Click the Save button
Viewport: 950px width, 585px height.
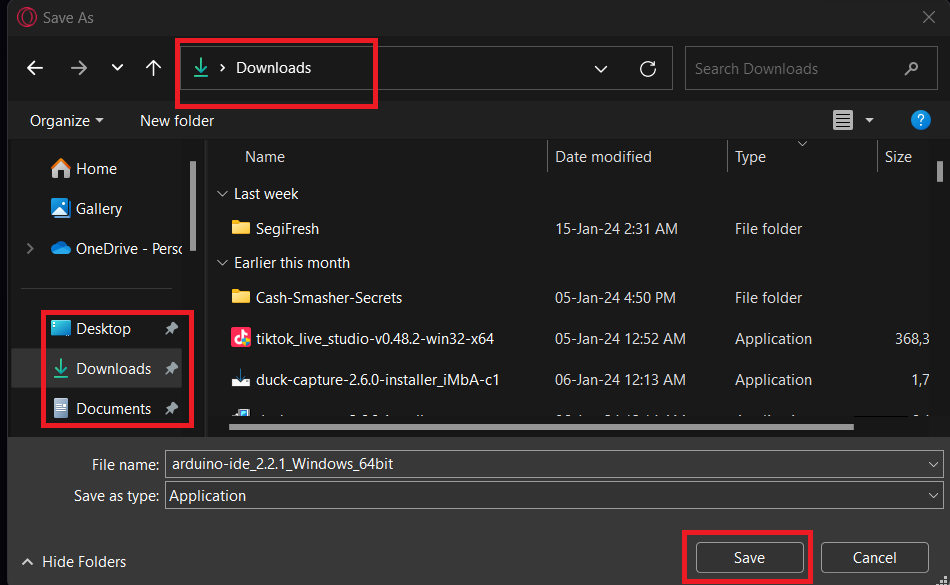[x=749, y=558]
